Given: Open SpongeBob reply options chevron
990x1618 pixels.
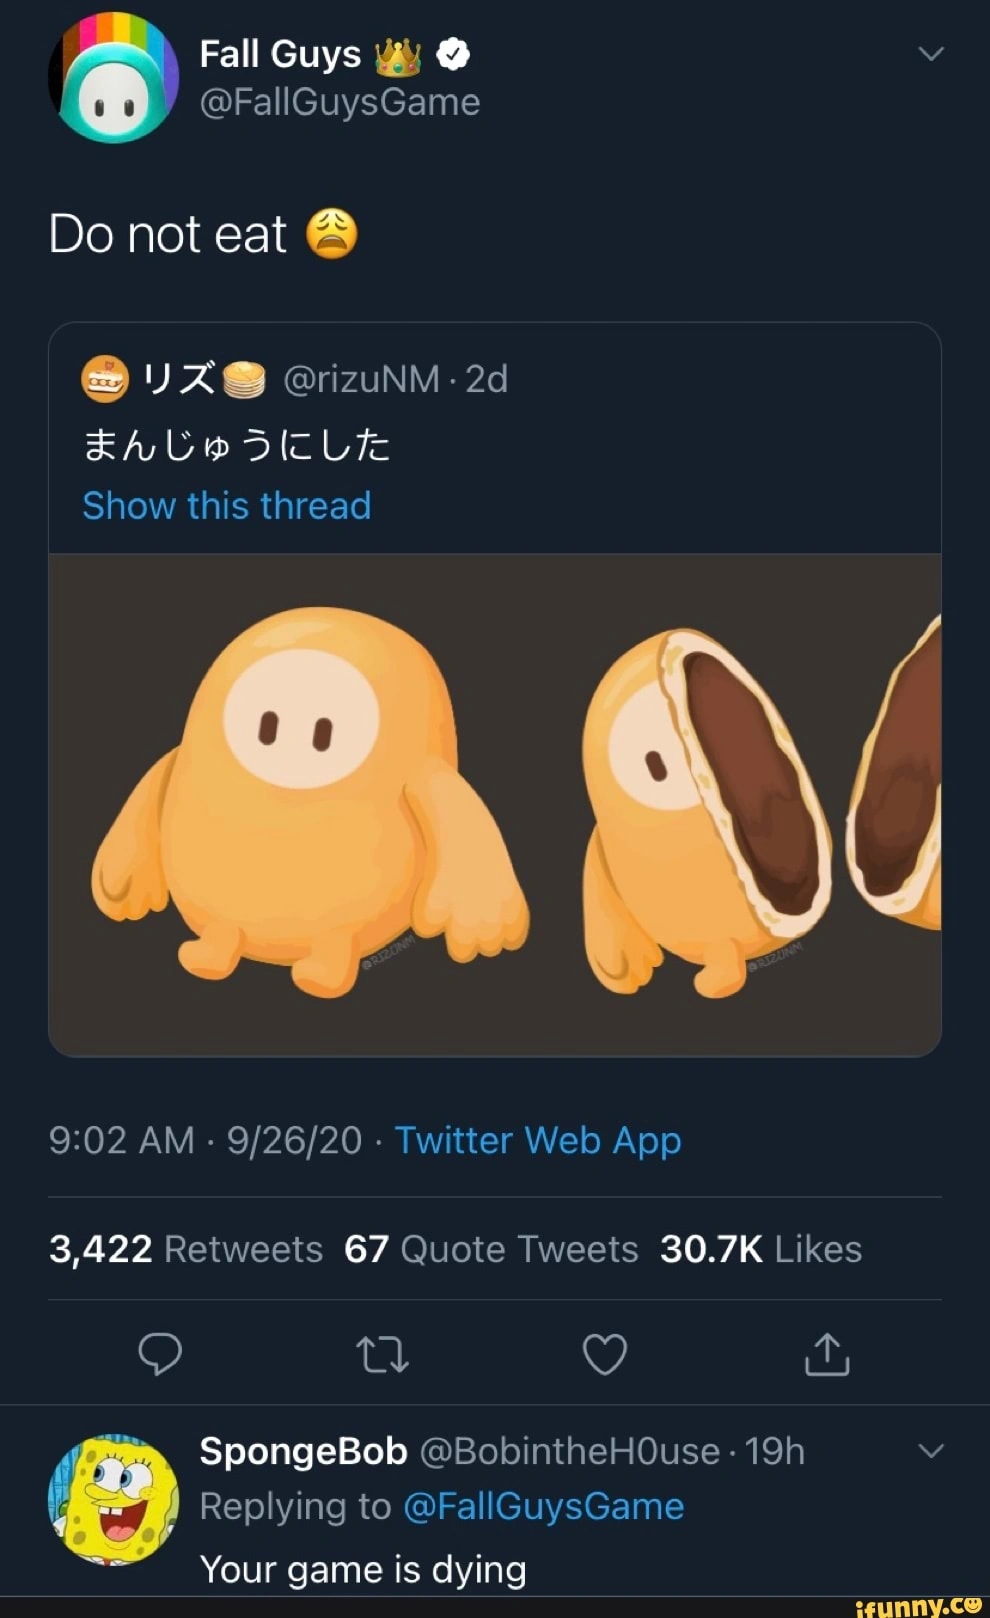Looking at the screenshot, I should coord(931,1451).
